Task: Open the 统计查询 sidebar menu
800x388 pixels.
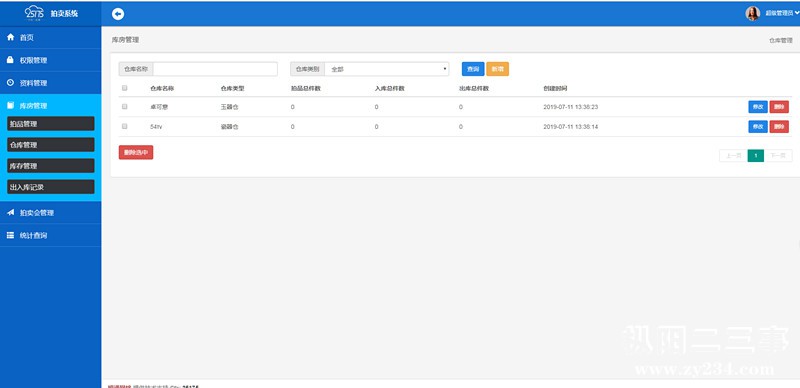Action: (x=51, y=235)
